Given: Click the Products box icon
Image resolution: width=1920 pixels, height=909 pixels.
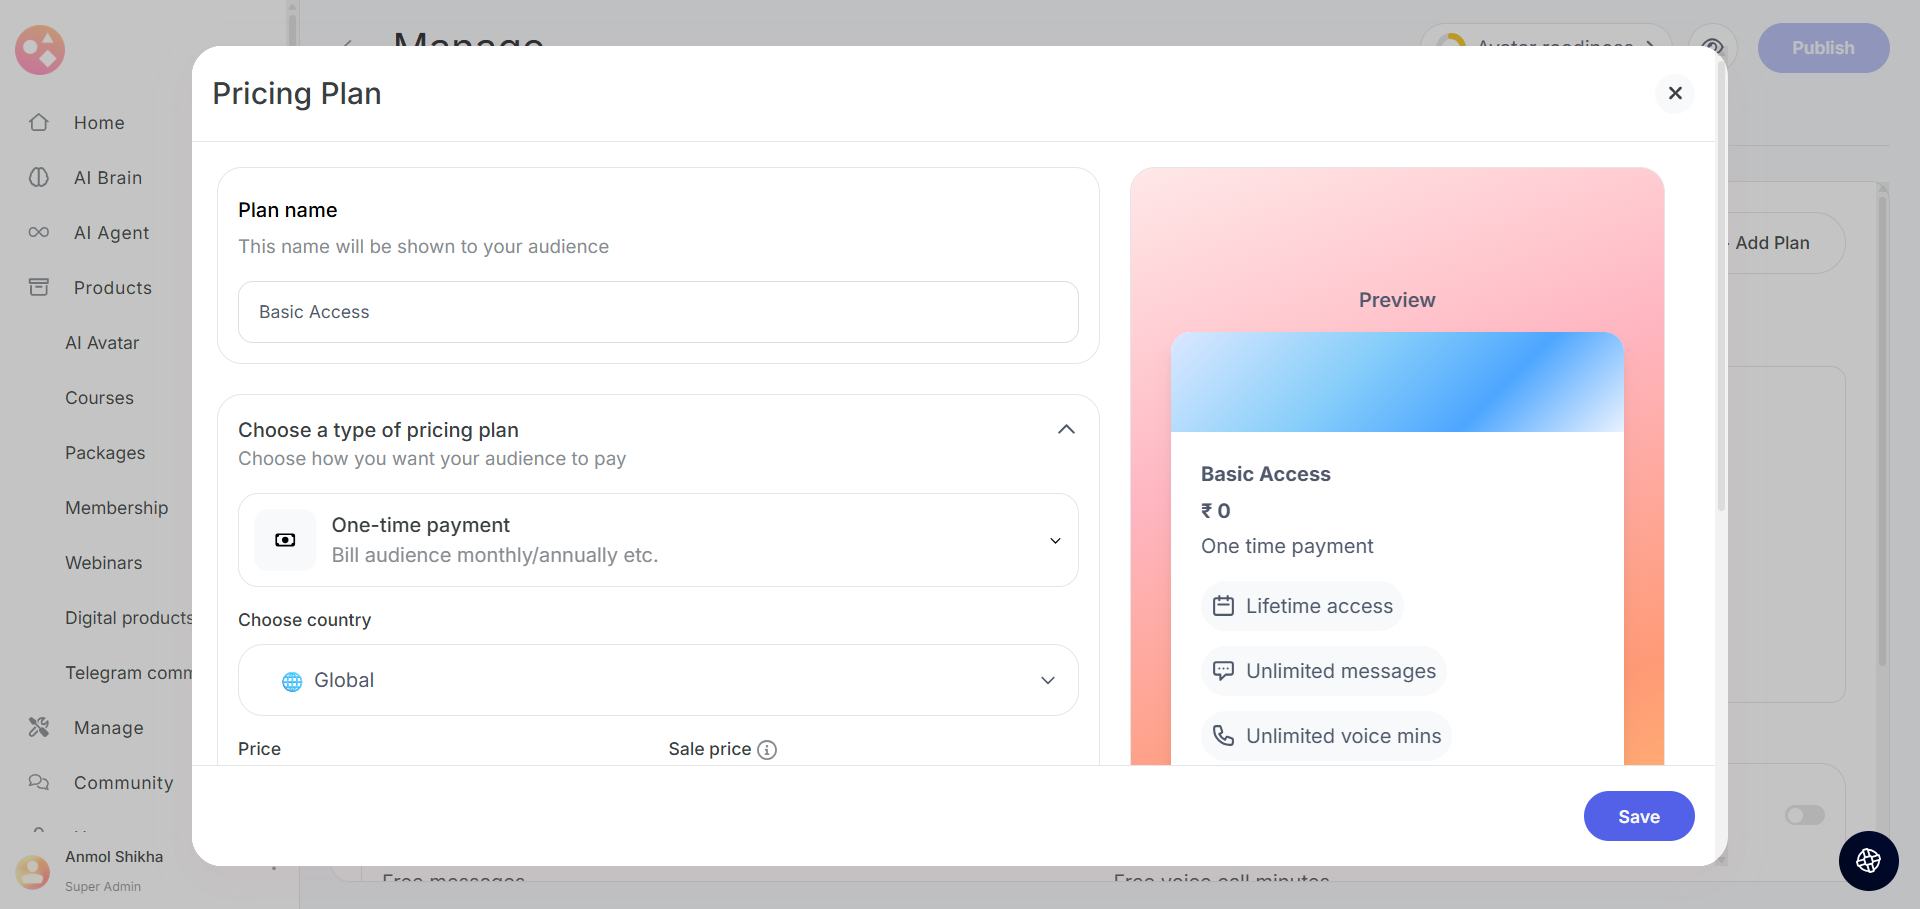Looking at the screenshot, I should coord(39,287).
